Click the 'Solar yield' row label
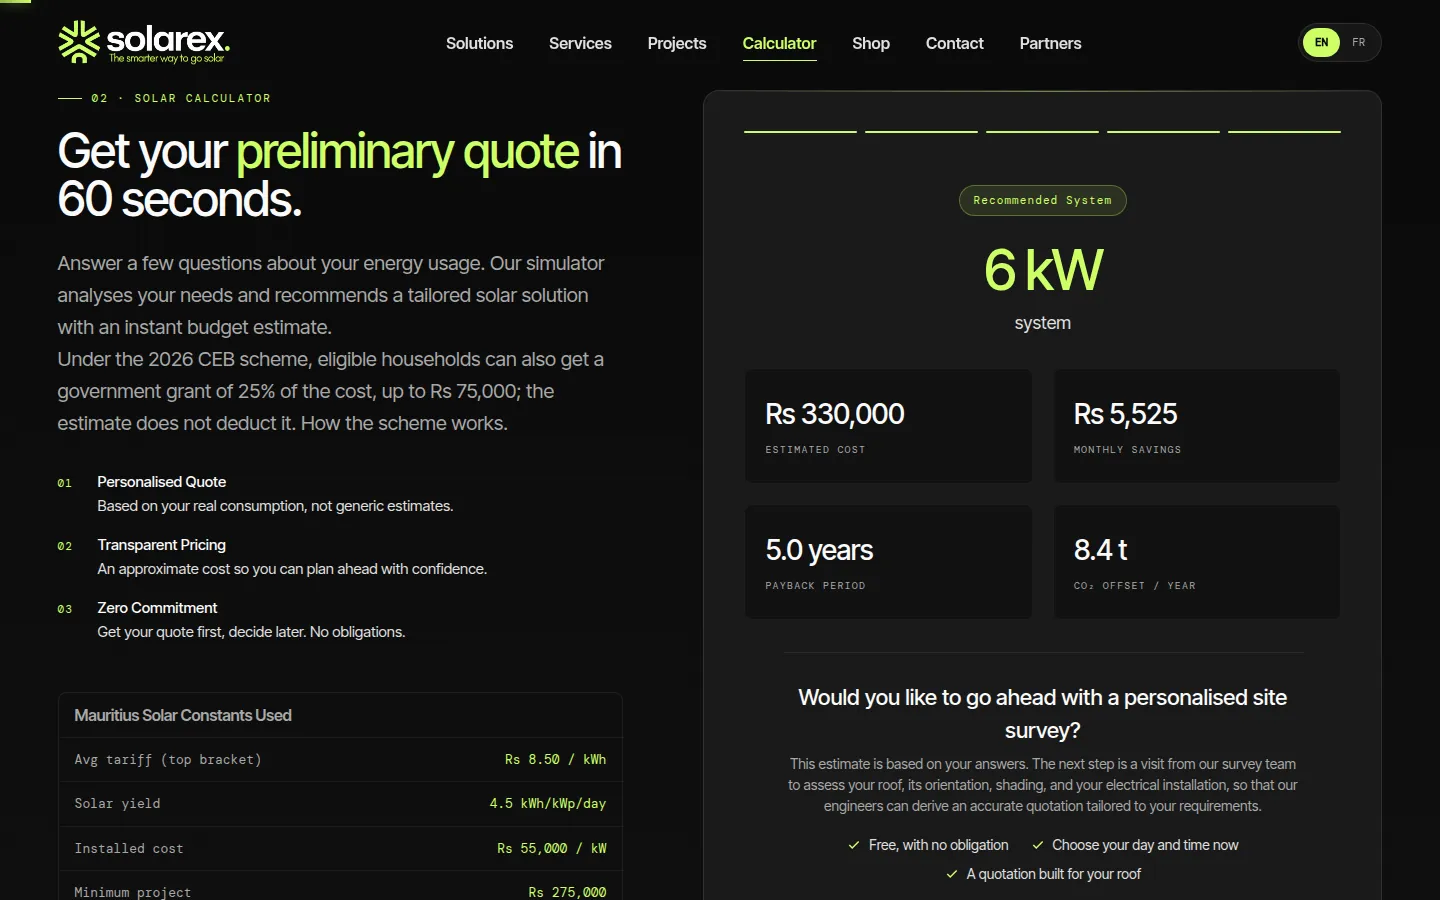This screenshot has height=900, width=1440. tap(117, 803)
